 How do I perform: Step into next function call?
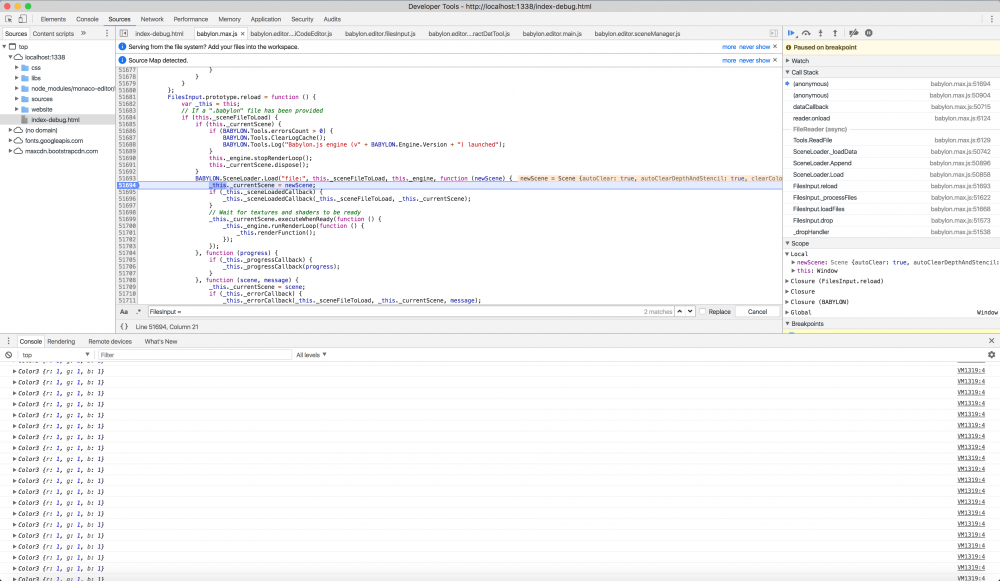point(821,33)
